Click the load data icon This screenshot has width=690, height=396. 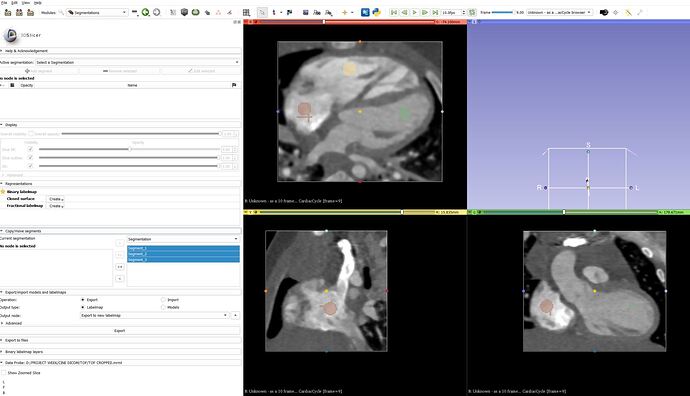8,12
